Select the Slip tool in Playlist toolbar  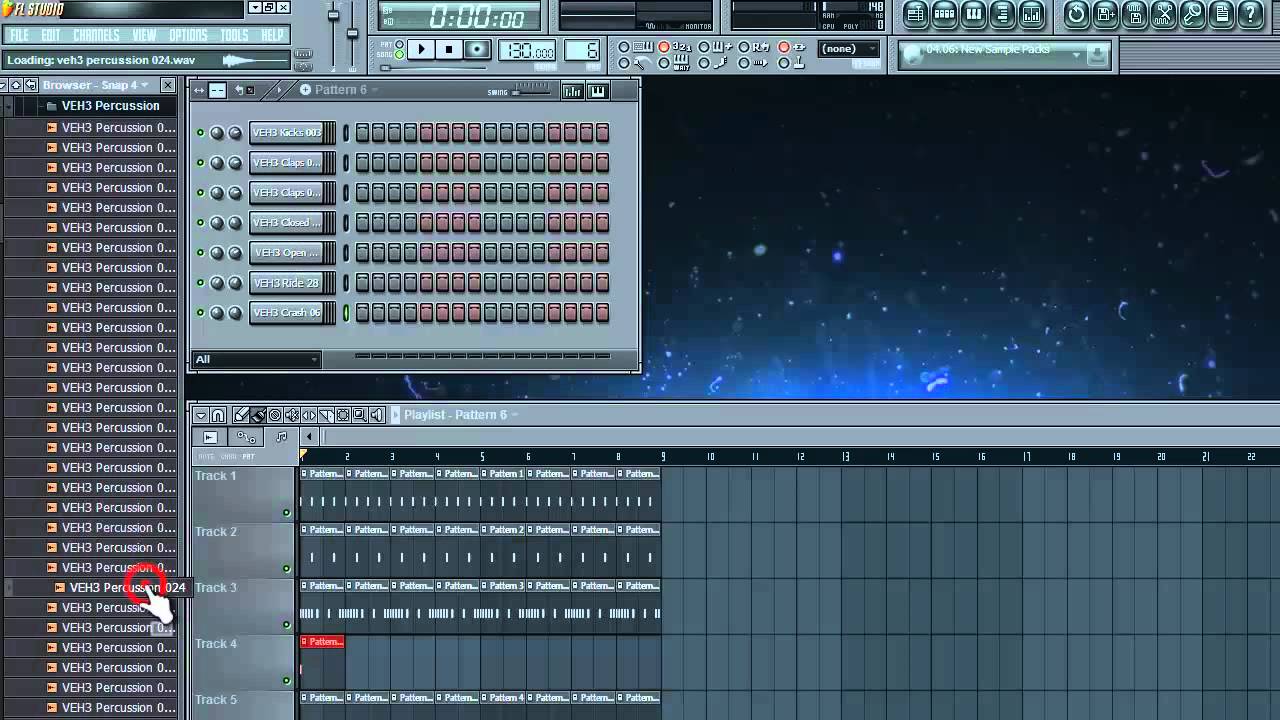(x=309, y=415)
